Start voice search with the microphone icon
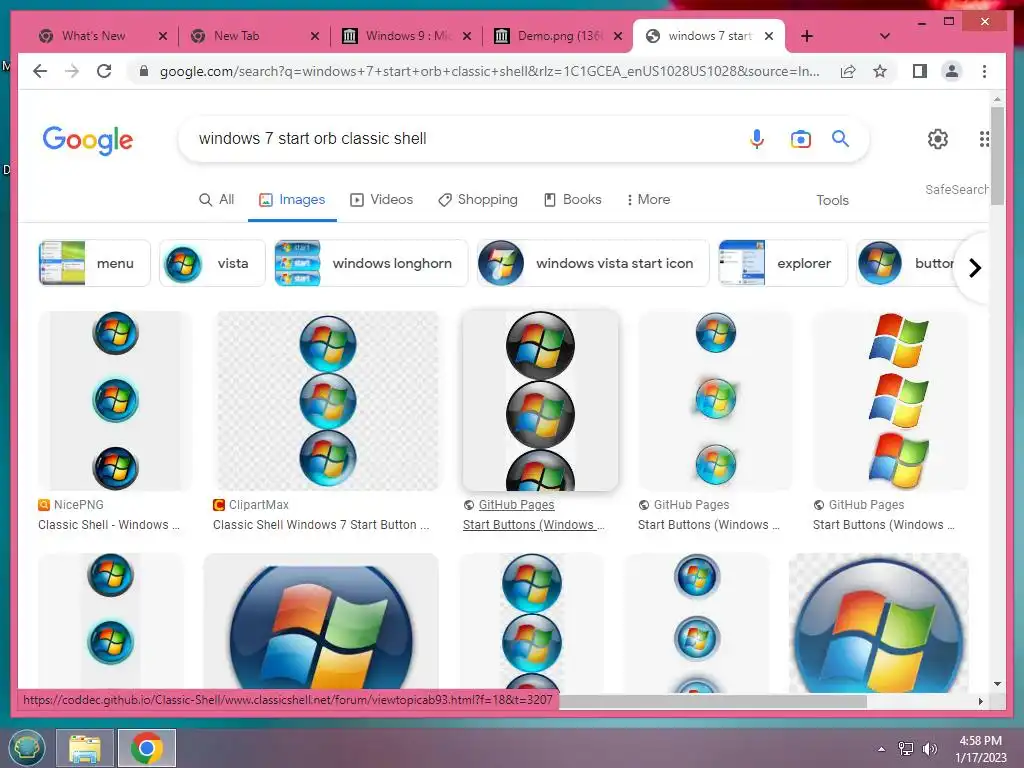Viewport: 1024px width, 768px height. click(757, 139)
